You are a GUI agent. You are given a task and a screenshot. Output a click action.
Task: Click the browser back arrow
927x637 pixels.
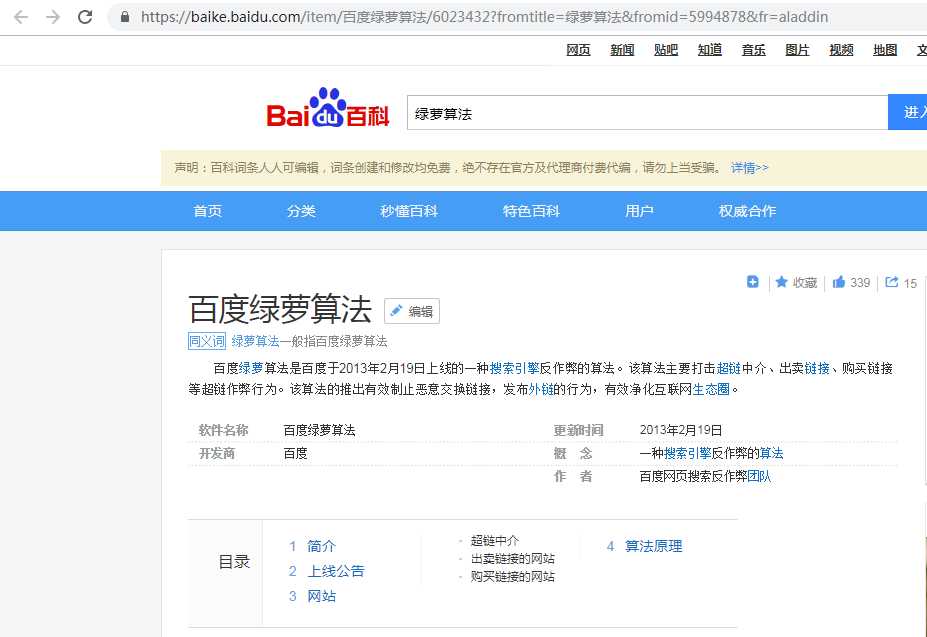(x=21, y=17)
